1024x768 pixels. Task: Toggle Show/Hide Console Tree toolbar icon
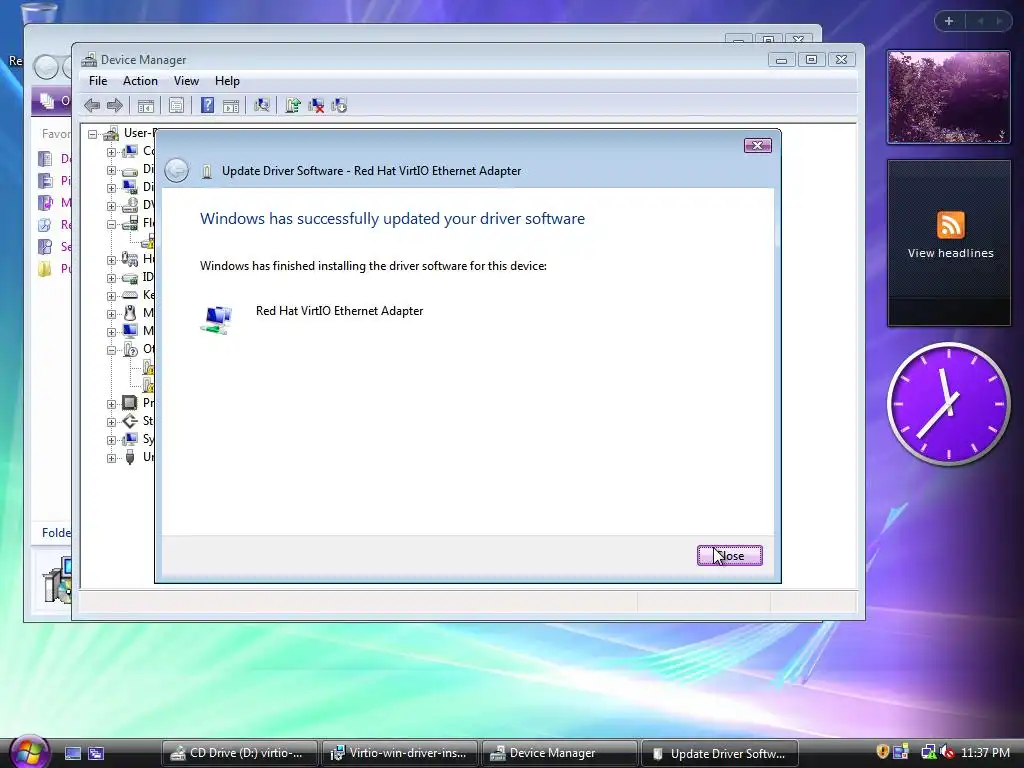click(x=146, y=106)
